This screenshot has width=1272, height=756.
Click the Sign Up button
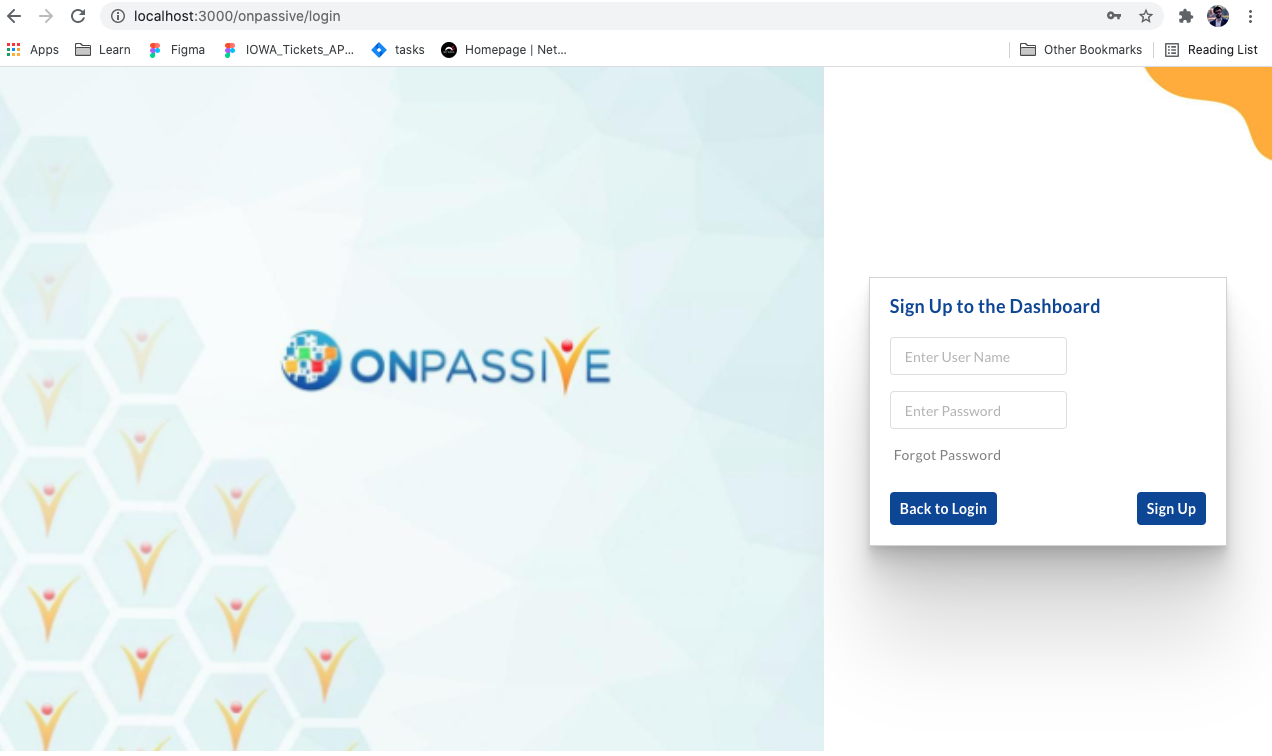[x=1171, y=508]
